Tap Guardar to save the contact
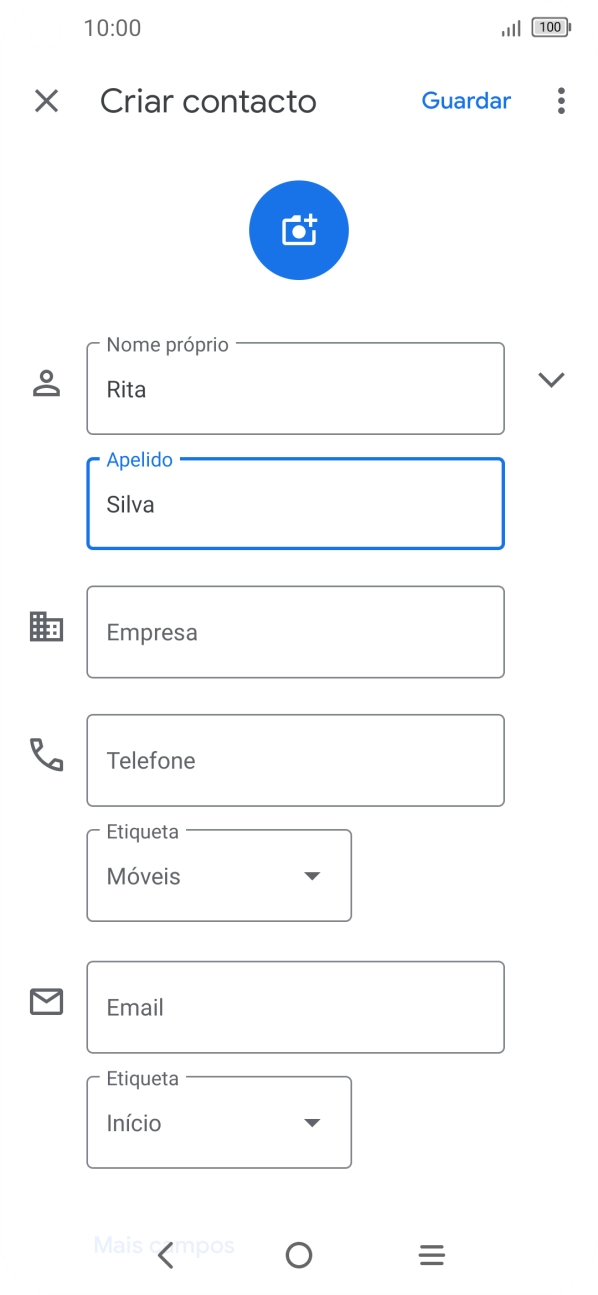Screen dimensions: 598x1295 (x=466, y=101)
